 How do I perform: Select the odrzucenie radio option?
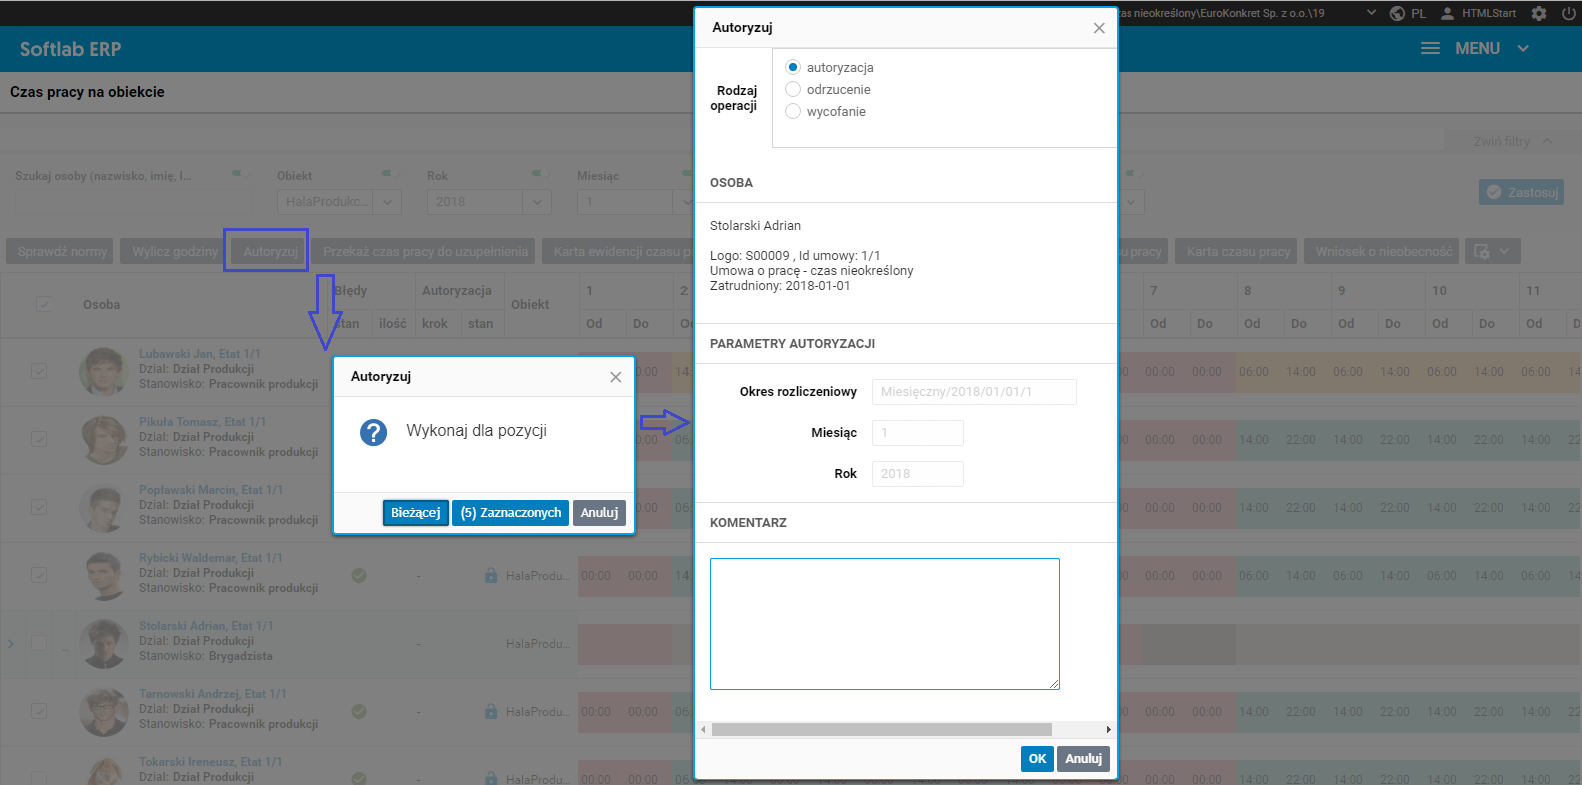point(793,89)
